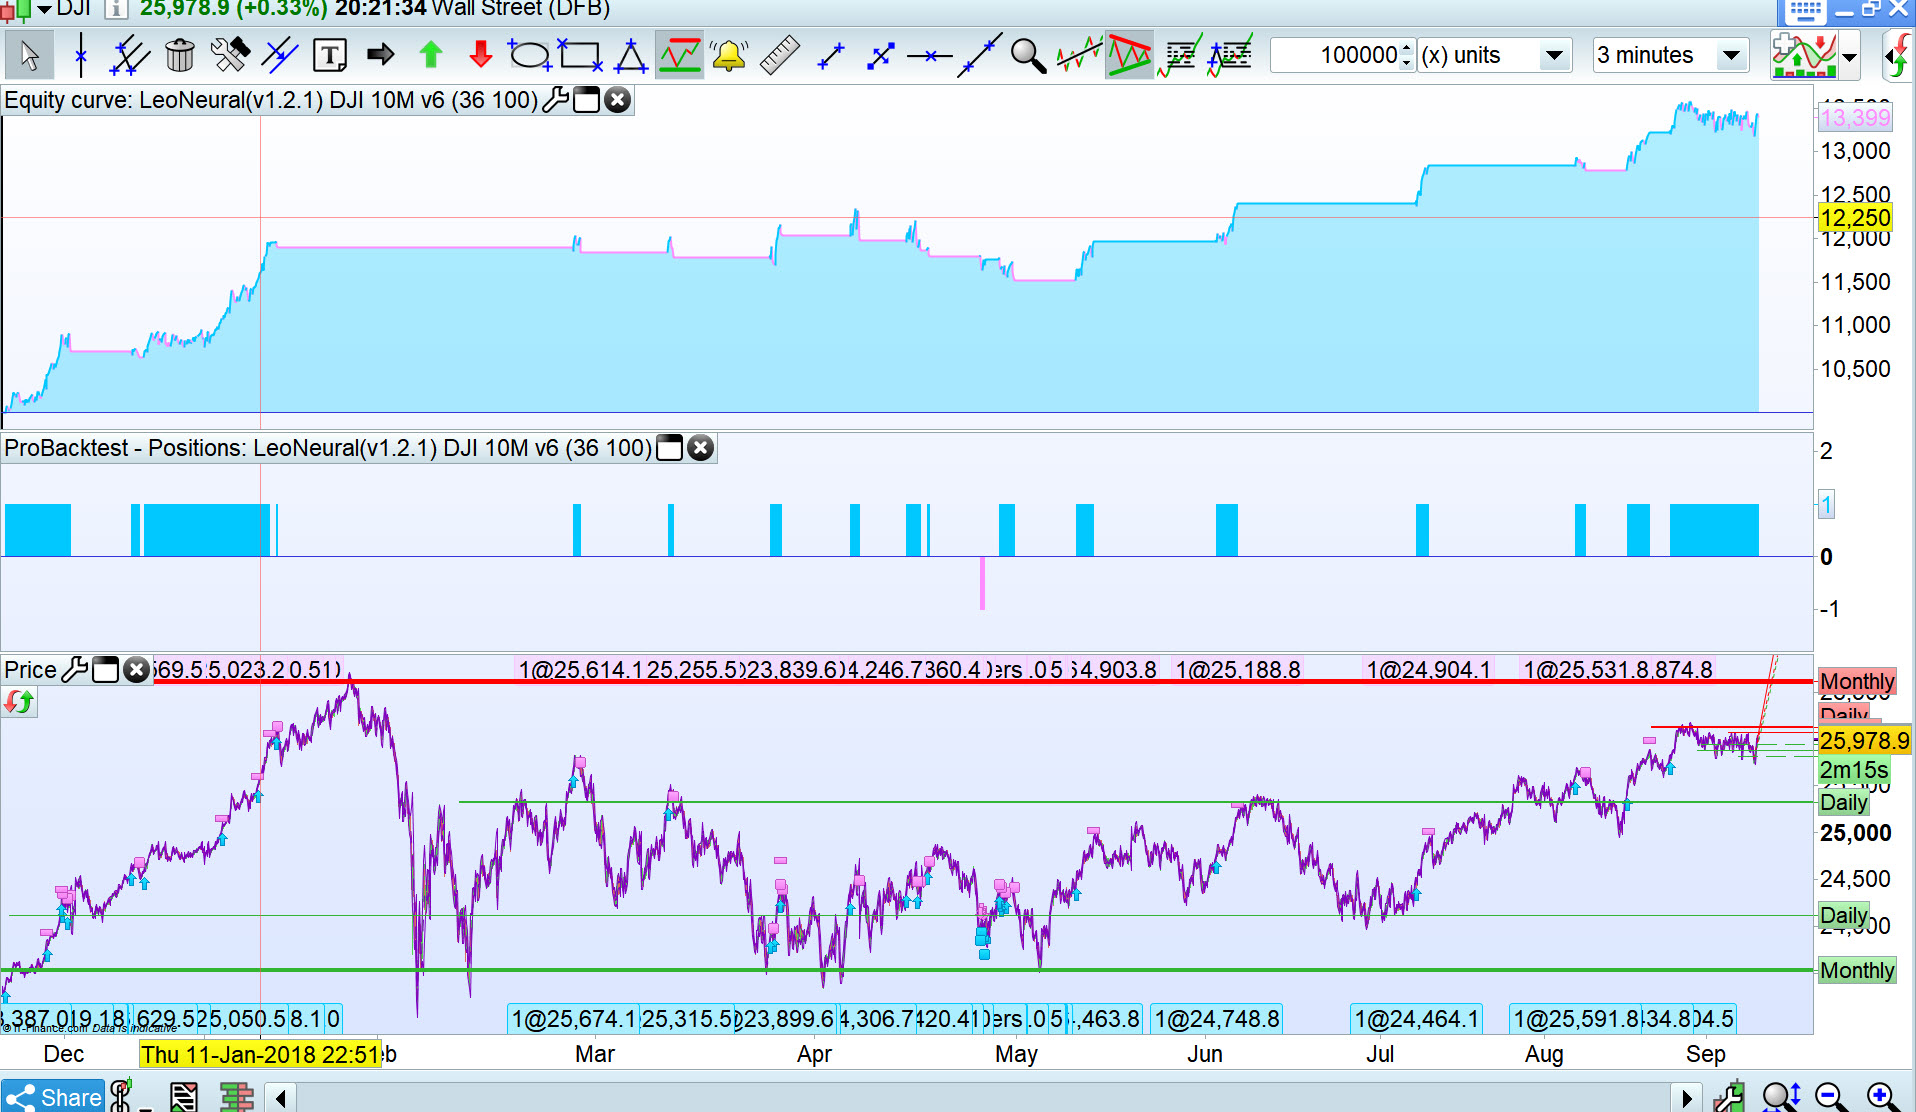Image resolution: width=1916 pixels, height=1112 pixels.
Task: Click the yellow 12,250 price label
Action: coord(1855,218)
